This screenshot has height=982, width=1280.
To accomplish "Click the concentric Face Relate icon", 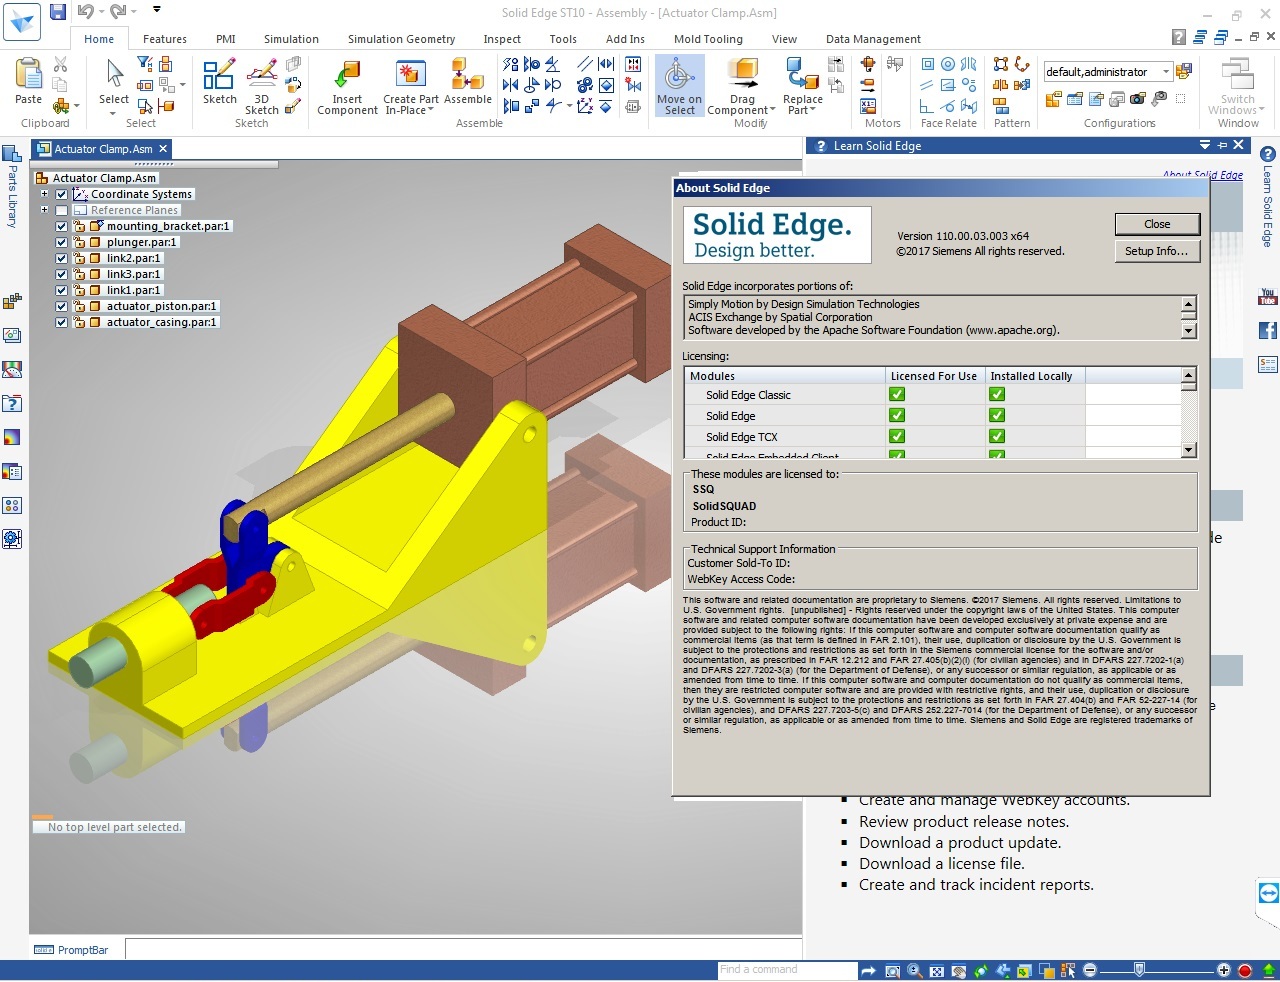I will 948,64.
